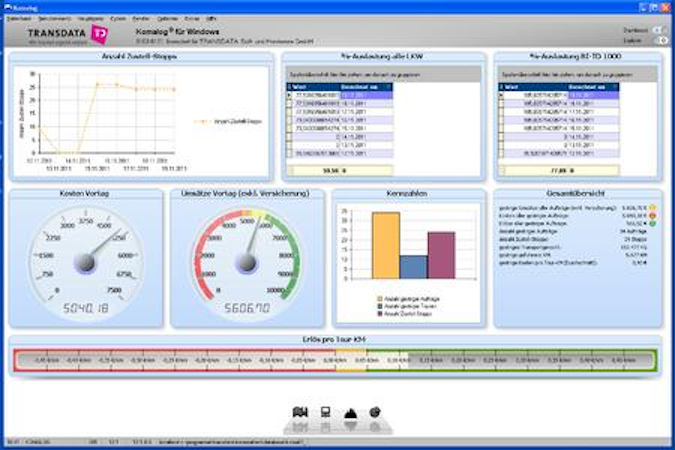Open the Datenbank menu

pos(19,19)
